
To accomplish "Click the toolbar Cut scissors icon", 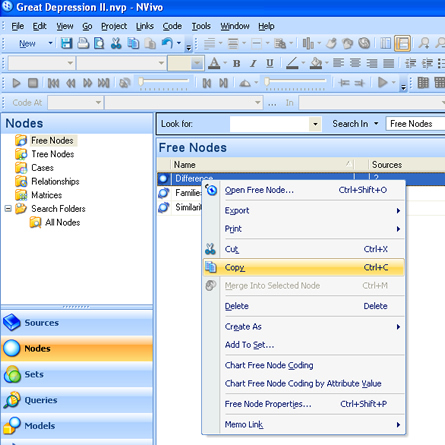I will 116,44.
